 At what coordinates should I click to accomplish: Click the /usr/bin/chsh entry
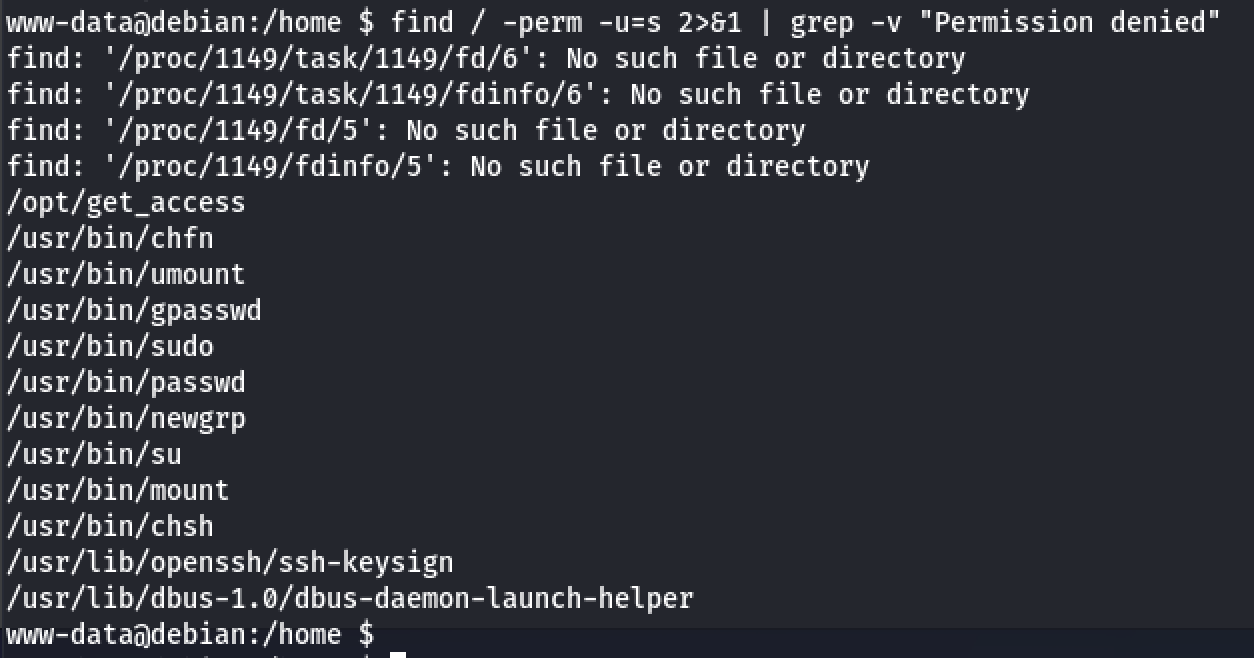coord(110,527)
